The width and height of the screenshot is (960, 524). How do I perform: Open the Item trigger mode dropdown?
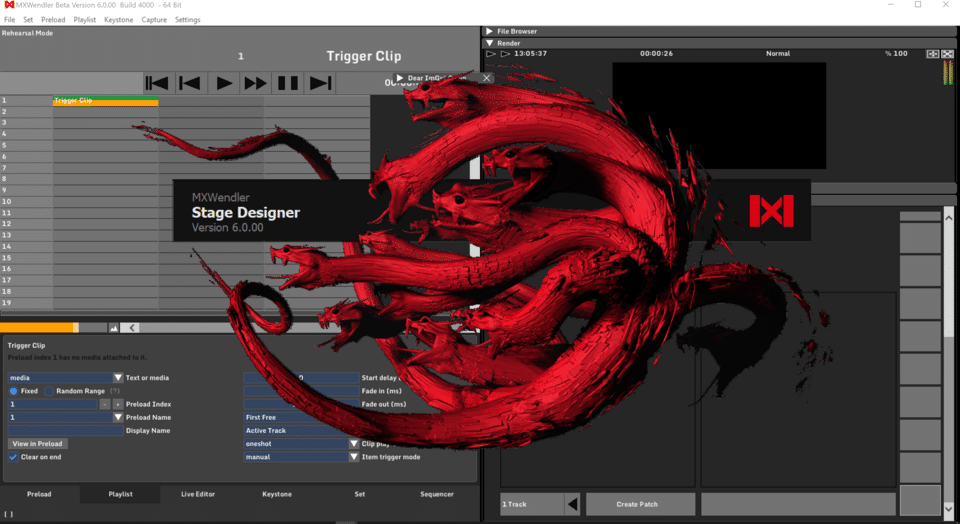pos(353,457)
